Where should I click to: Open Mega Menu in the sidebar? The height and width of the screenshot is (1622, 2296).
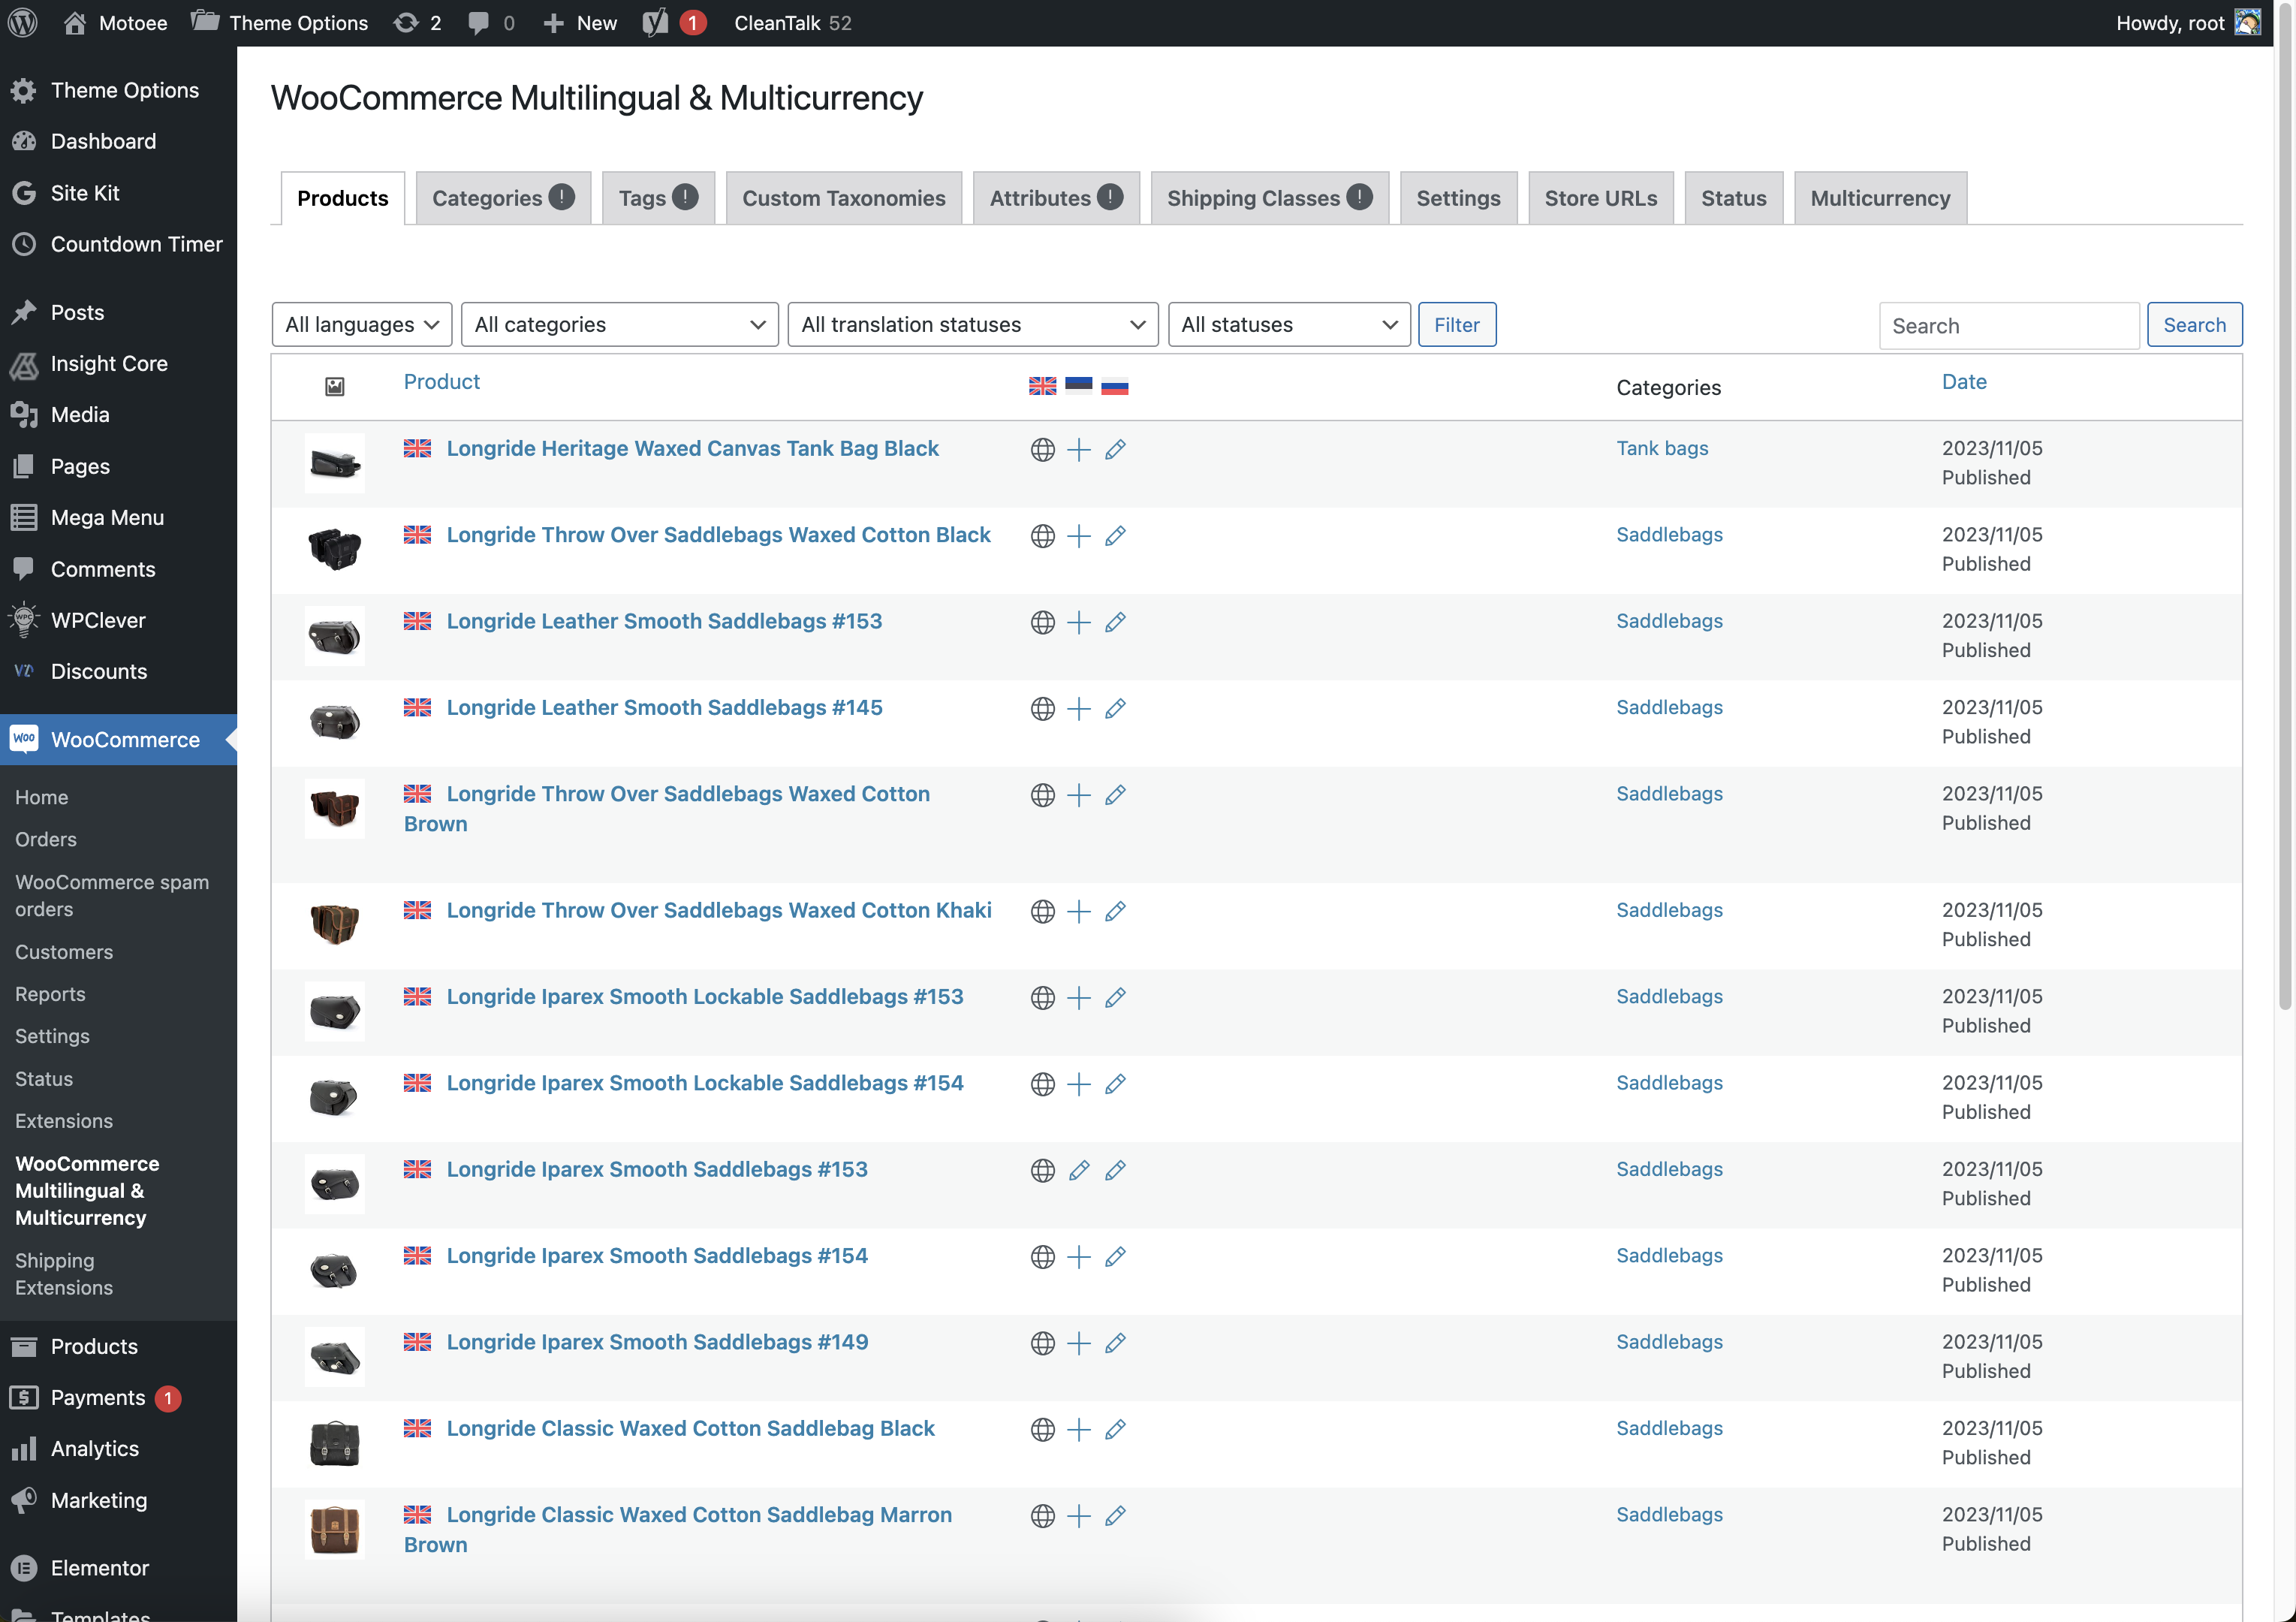coord(118,517)
